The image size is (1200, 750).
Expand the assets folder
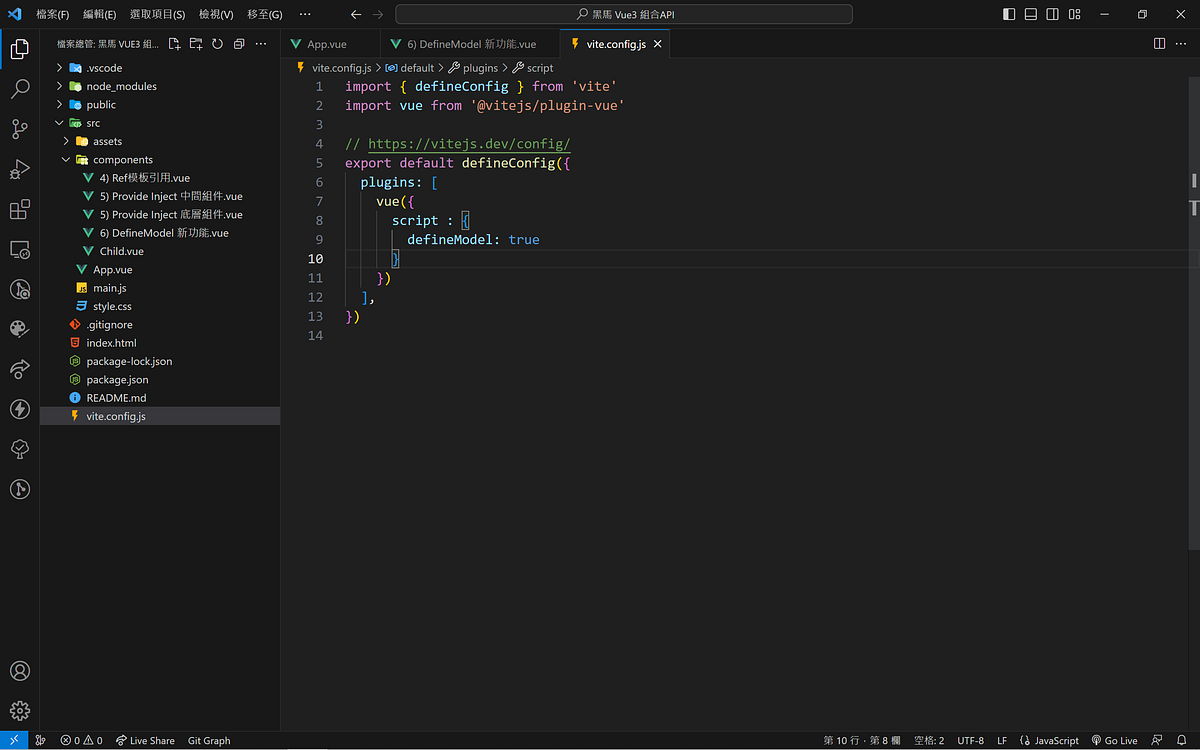click(x=107, y=141)
